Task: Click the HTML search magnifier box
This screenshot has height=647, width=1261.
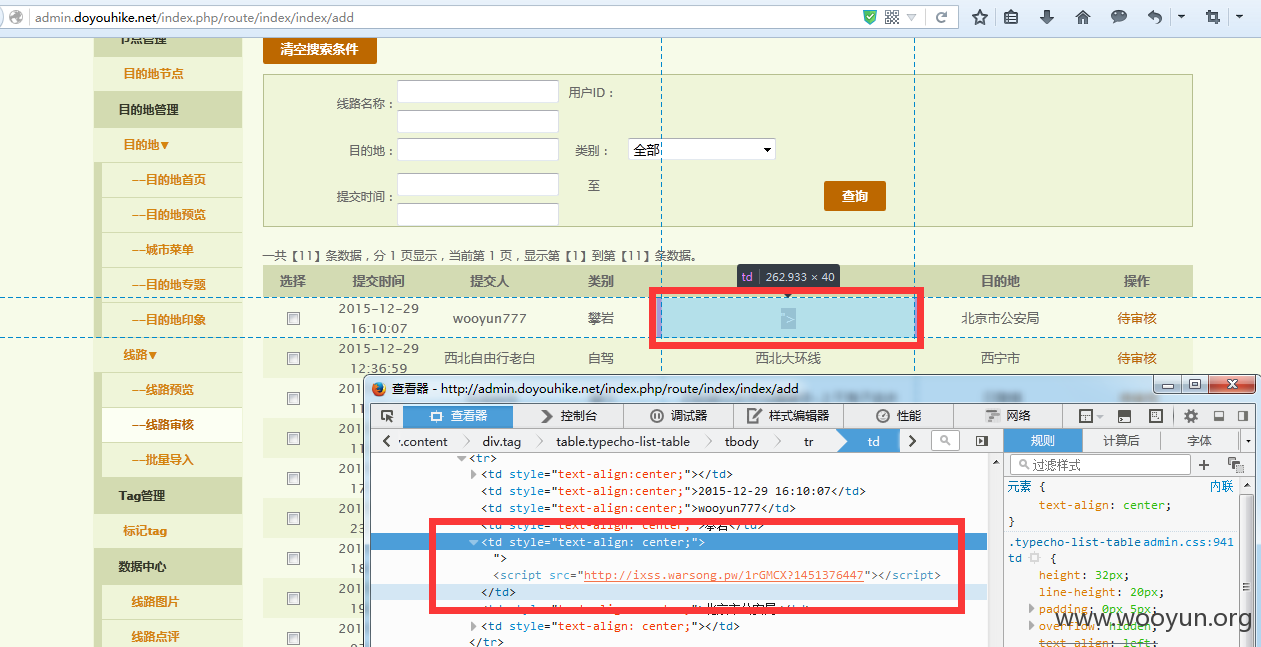Action: point(946,441)
